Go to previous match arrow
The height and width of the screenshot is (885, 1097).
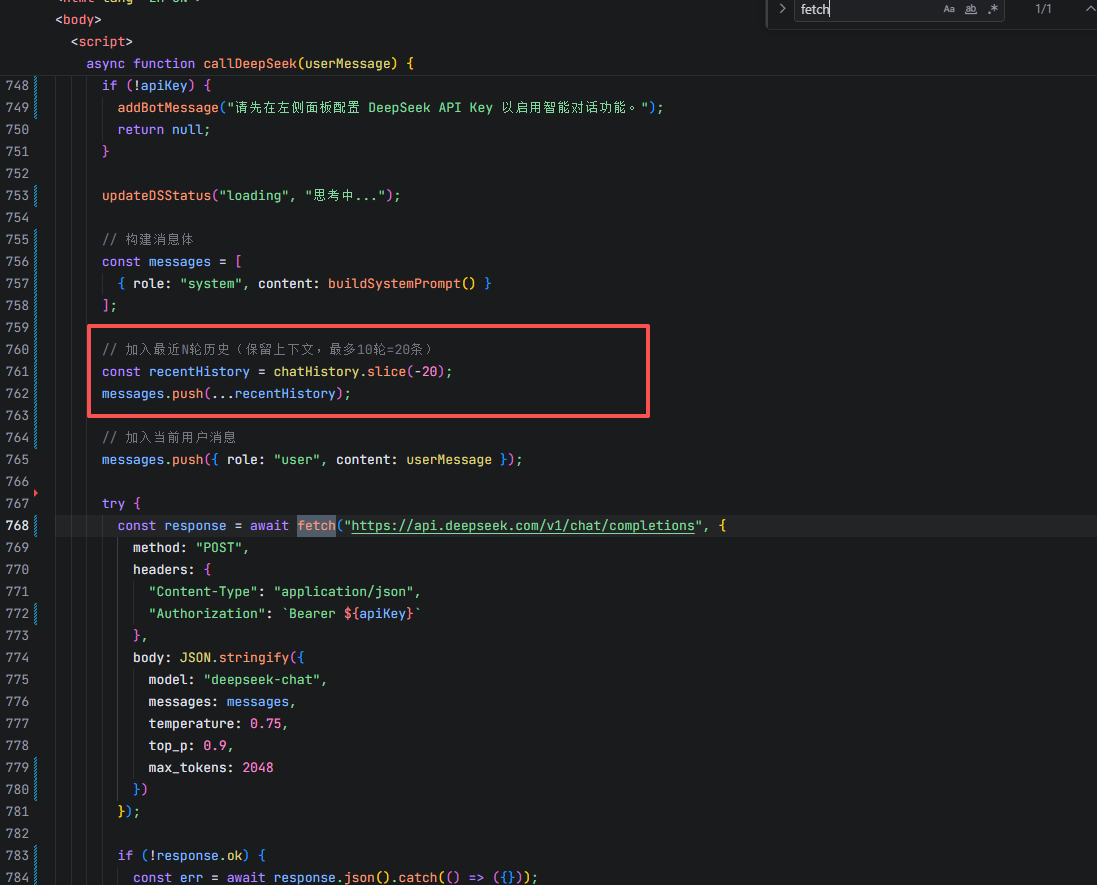click(1089, 9)
